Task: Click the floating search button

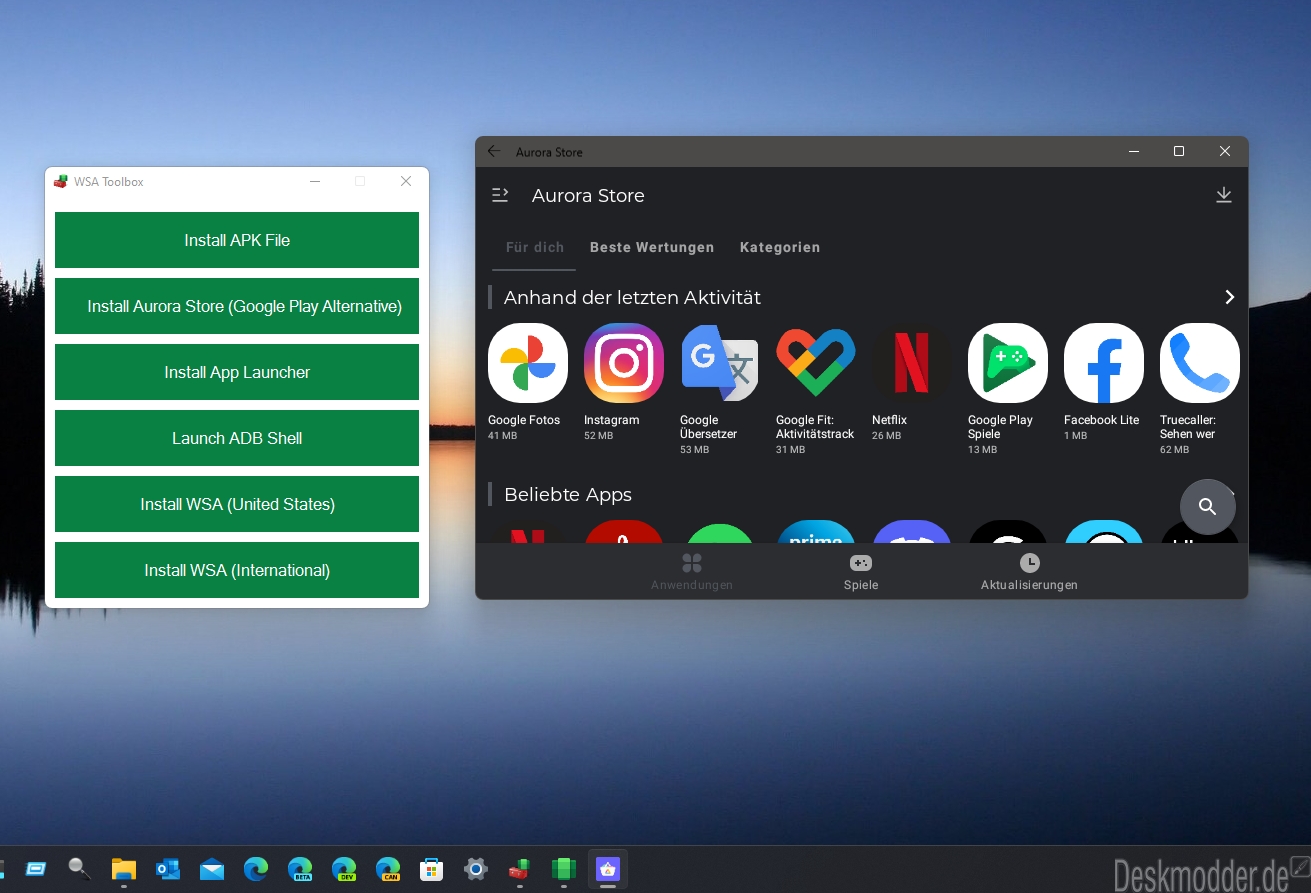Action: point(1208,507)
